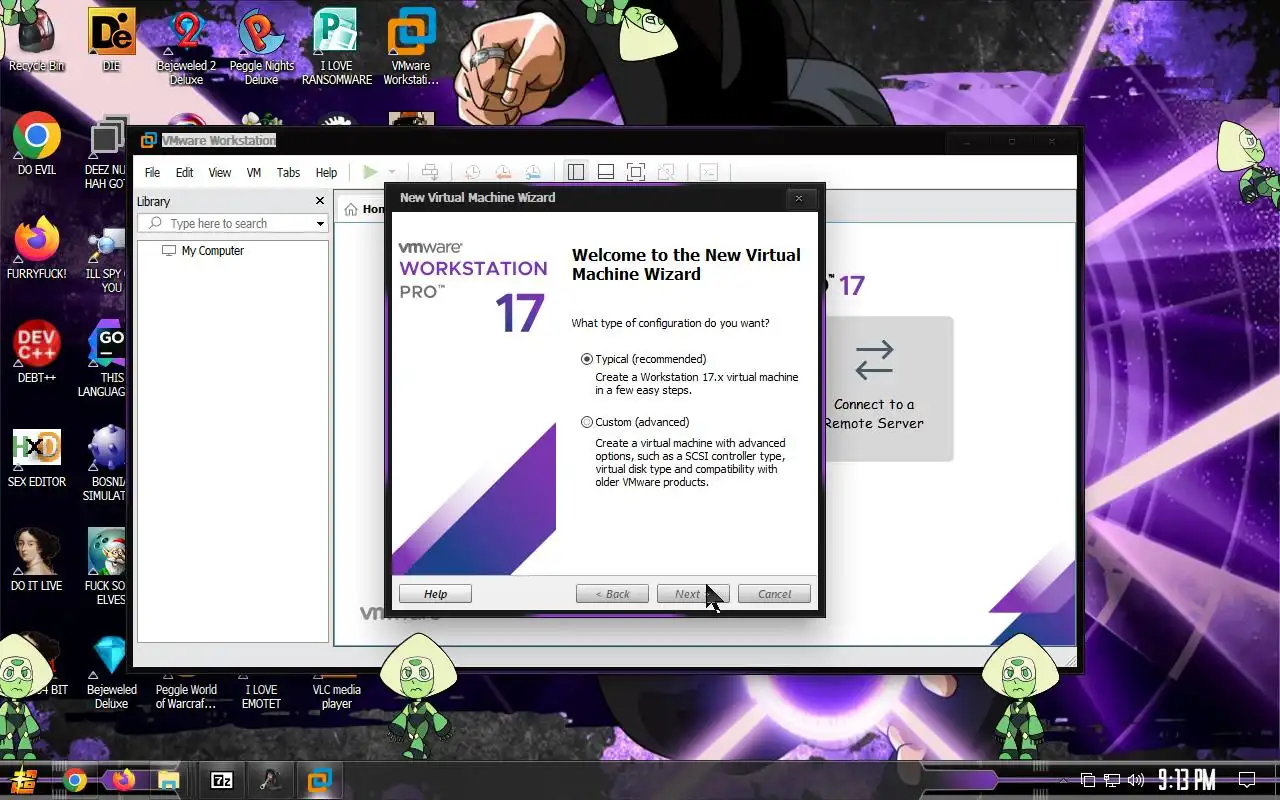Screen dimensions: 1280x800
Task: Click the 9:13 PM taskbar clock
Action: pos(1187,780)
